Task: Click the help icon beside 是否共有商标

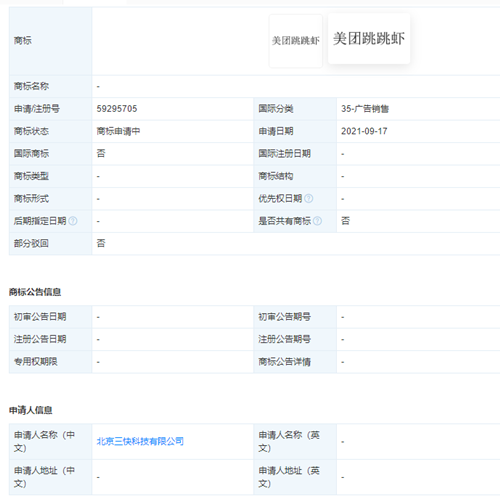Action: coord(318,221)
